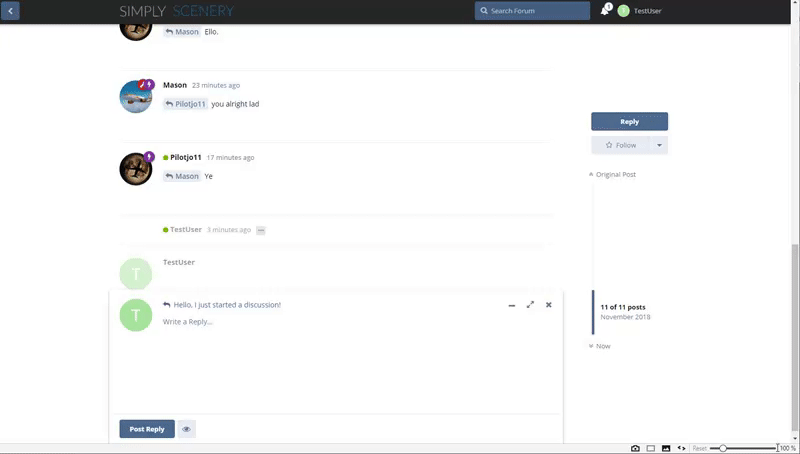Image resolution: width=800 pixels, height=454 pixels.
Task: Open the notifications bell
Action: 605,10
